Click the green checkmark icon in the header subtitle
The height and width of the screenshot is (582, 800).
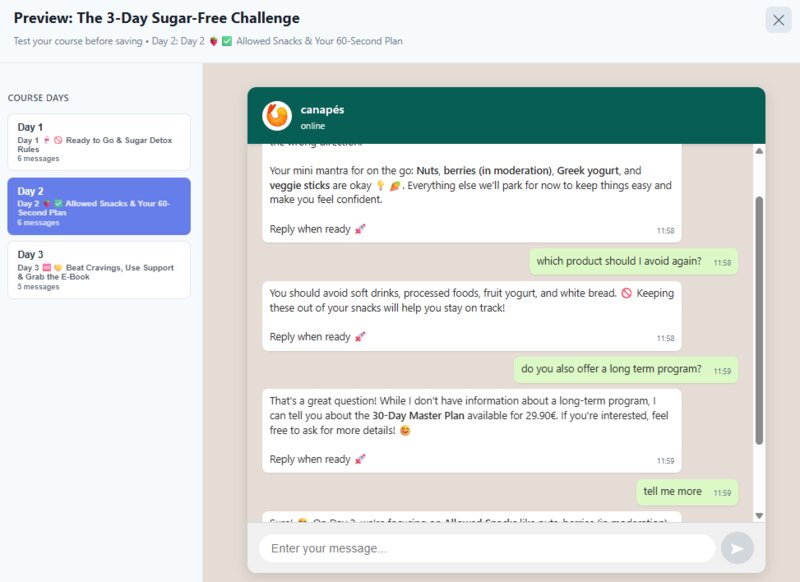[227, 42]
